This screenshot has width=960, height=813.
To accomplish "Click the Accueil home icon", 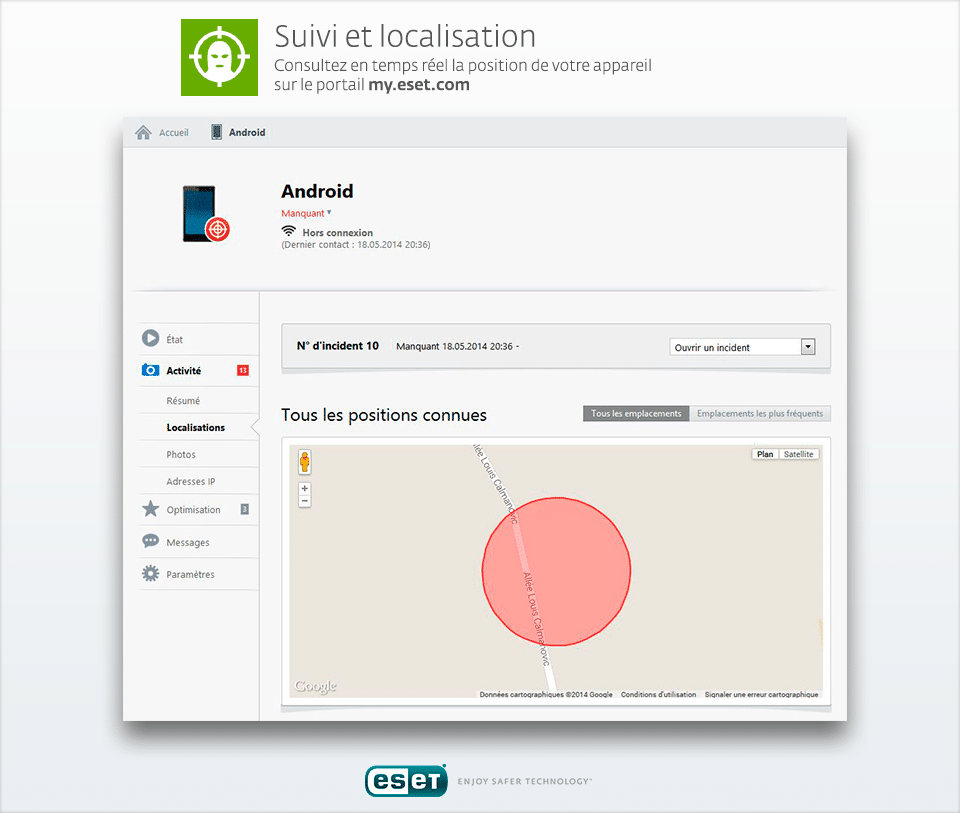I will (143, 133).
